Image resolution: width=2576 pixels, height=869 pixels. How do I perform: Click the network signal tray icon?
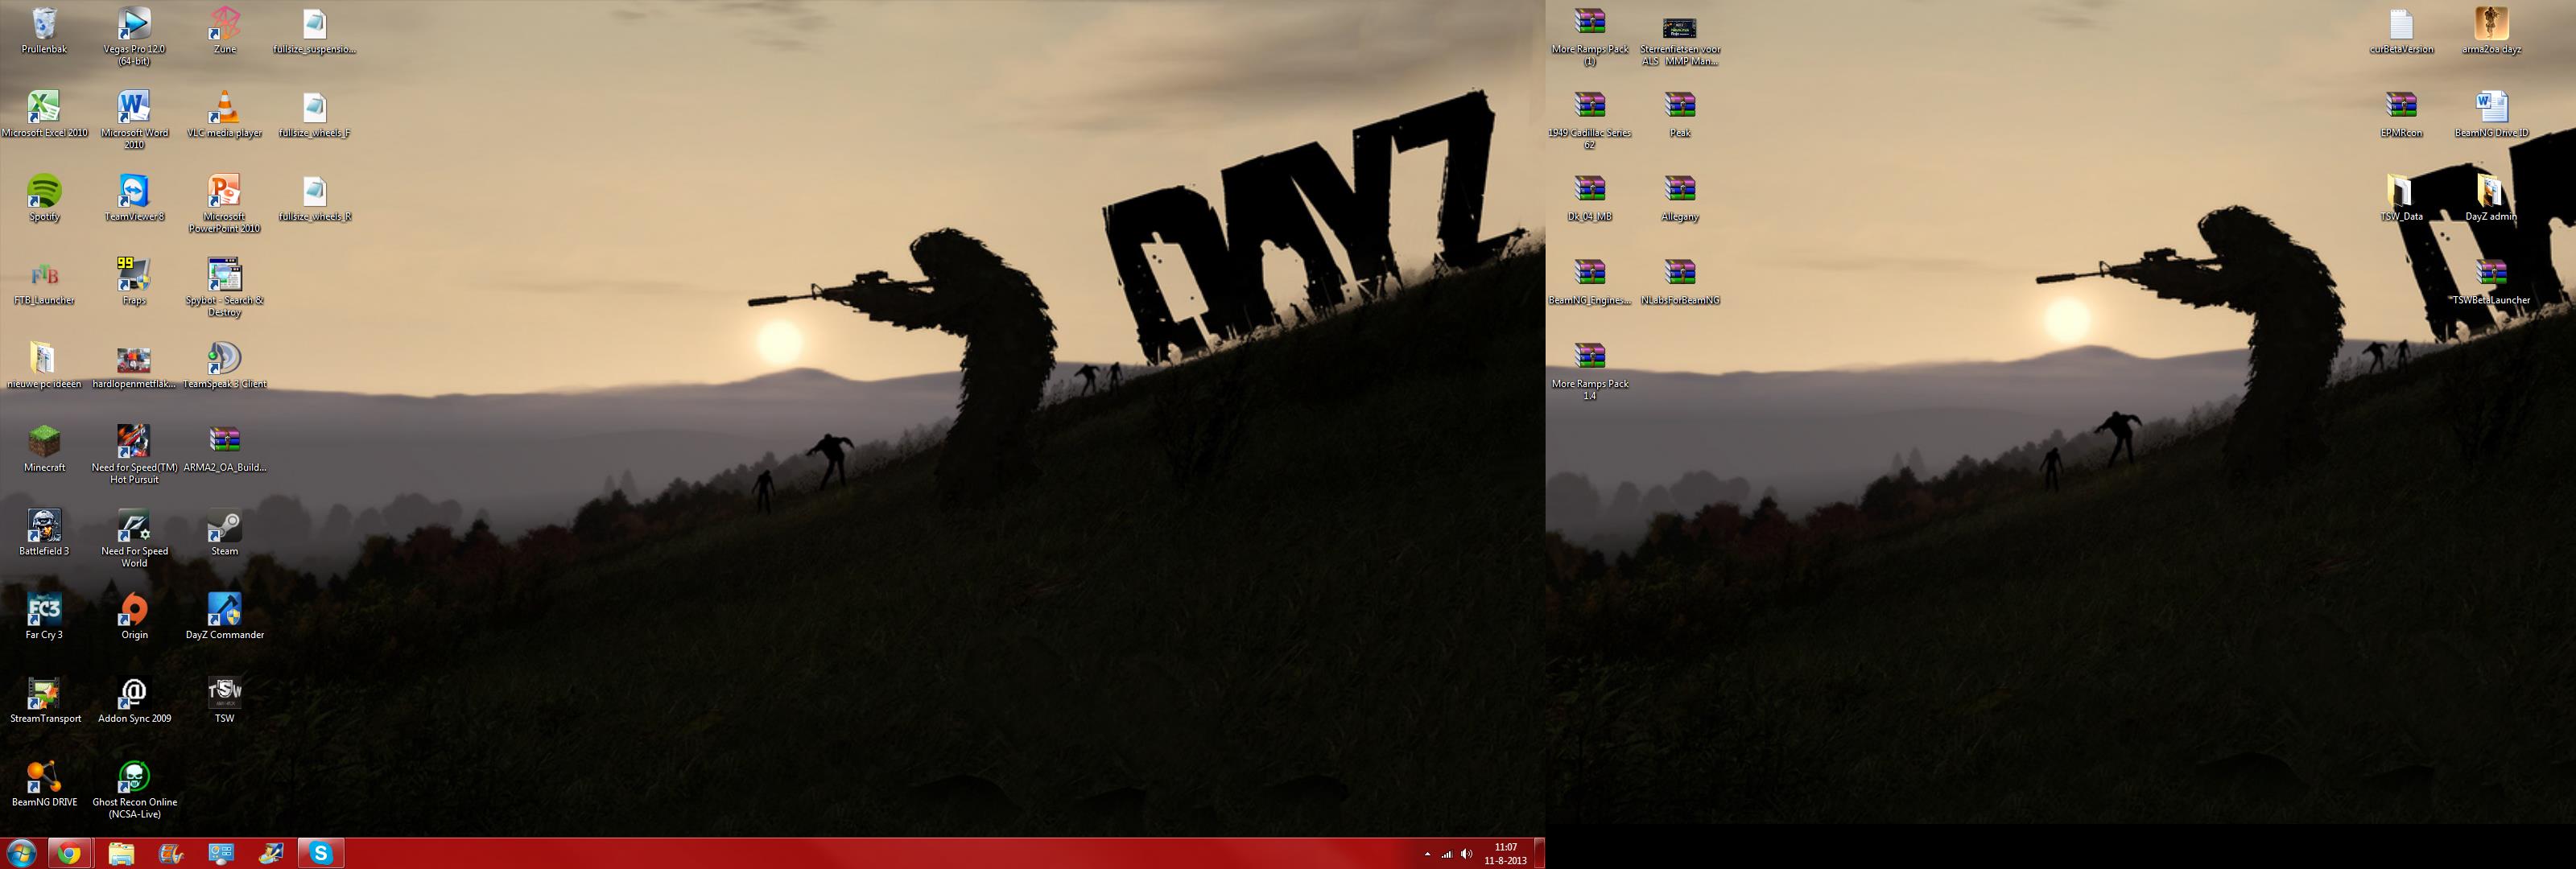tap(1447, 854)
